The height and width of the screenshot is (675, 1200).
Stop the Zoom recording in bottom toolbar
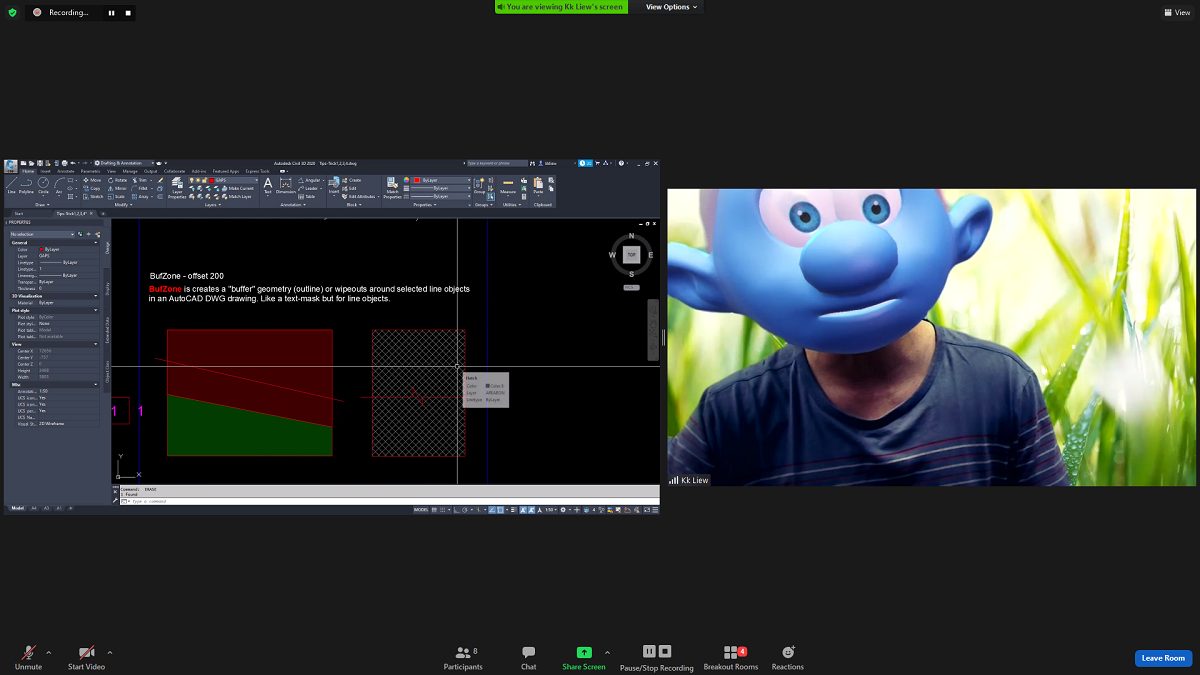(x=665, y=651)
